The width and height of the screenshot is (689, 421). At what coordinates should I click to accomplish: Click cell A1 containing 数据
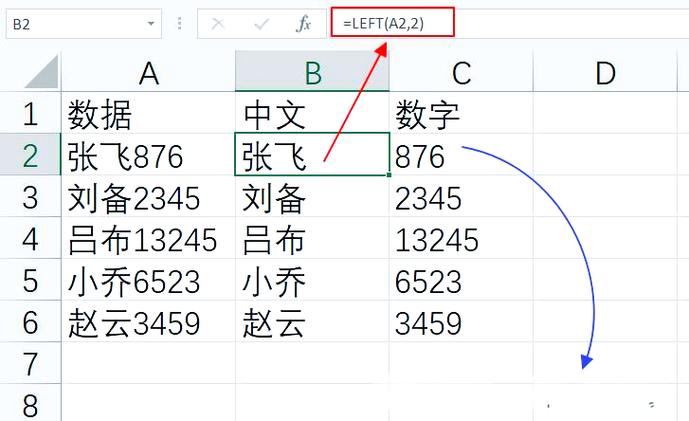tap(149, 113)
